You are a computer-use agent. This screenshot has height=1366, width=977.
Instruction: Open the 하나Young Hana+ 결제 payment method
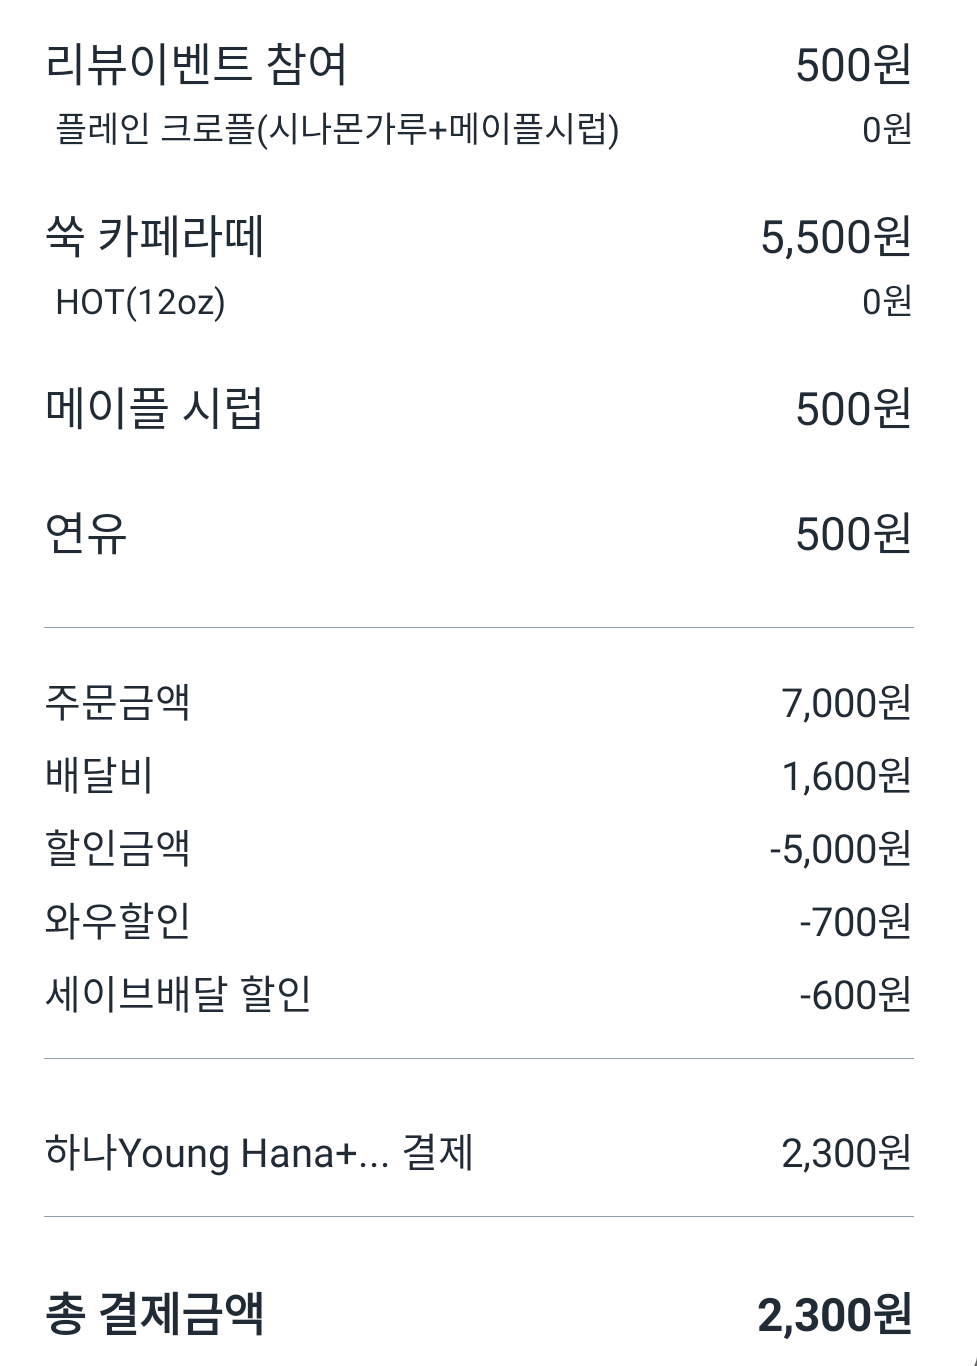(259, 1153)
